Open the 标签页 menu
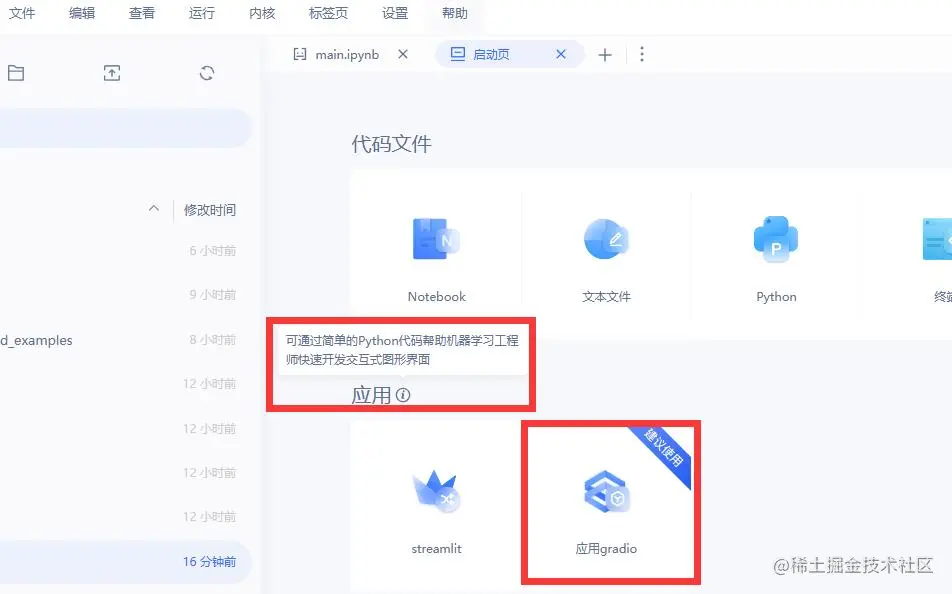The image size is (952, 594). (328, 13)
